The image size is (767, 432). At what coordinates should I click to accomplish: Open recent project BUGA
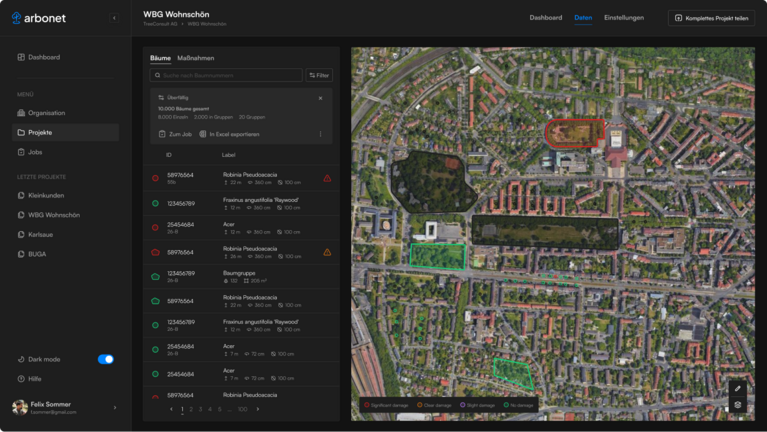(x=32, y=254)
